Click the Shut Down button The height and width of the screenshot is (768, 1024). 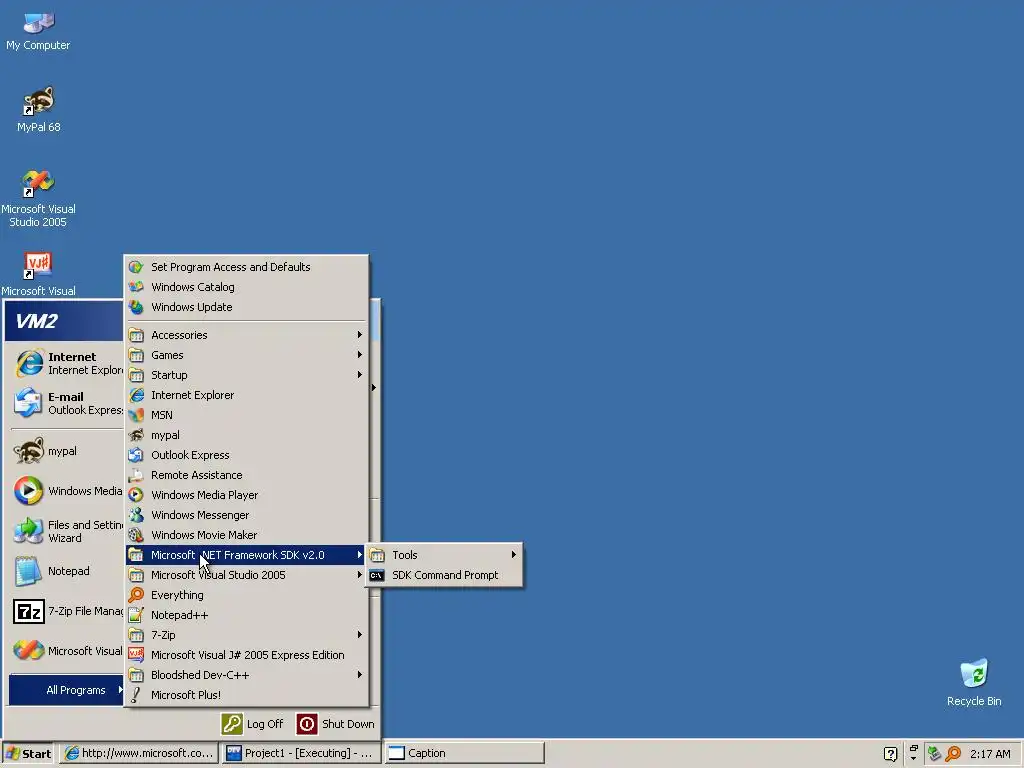point(336,724)
